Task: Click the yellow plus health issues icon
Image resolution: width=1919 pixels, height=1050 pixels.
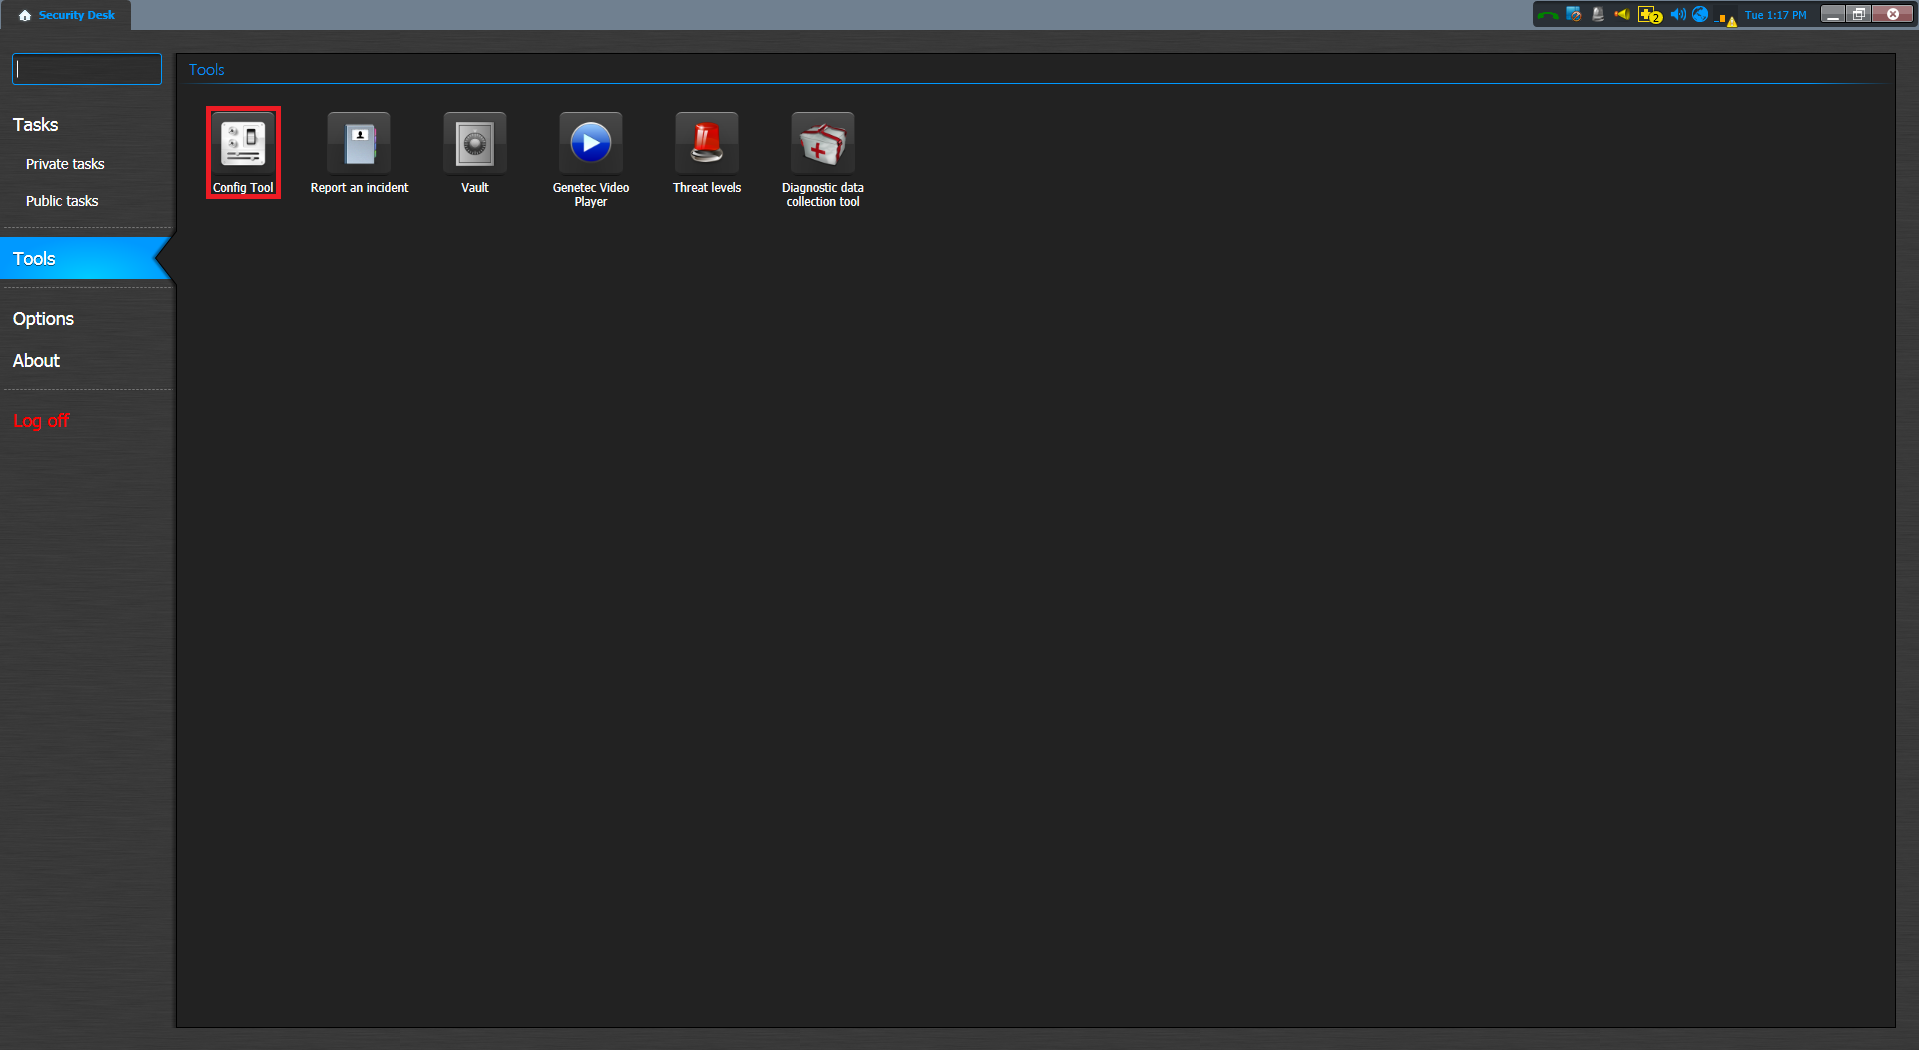Action: click(1648, 15)
